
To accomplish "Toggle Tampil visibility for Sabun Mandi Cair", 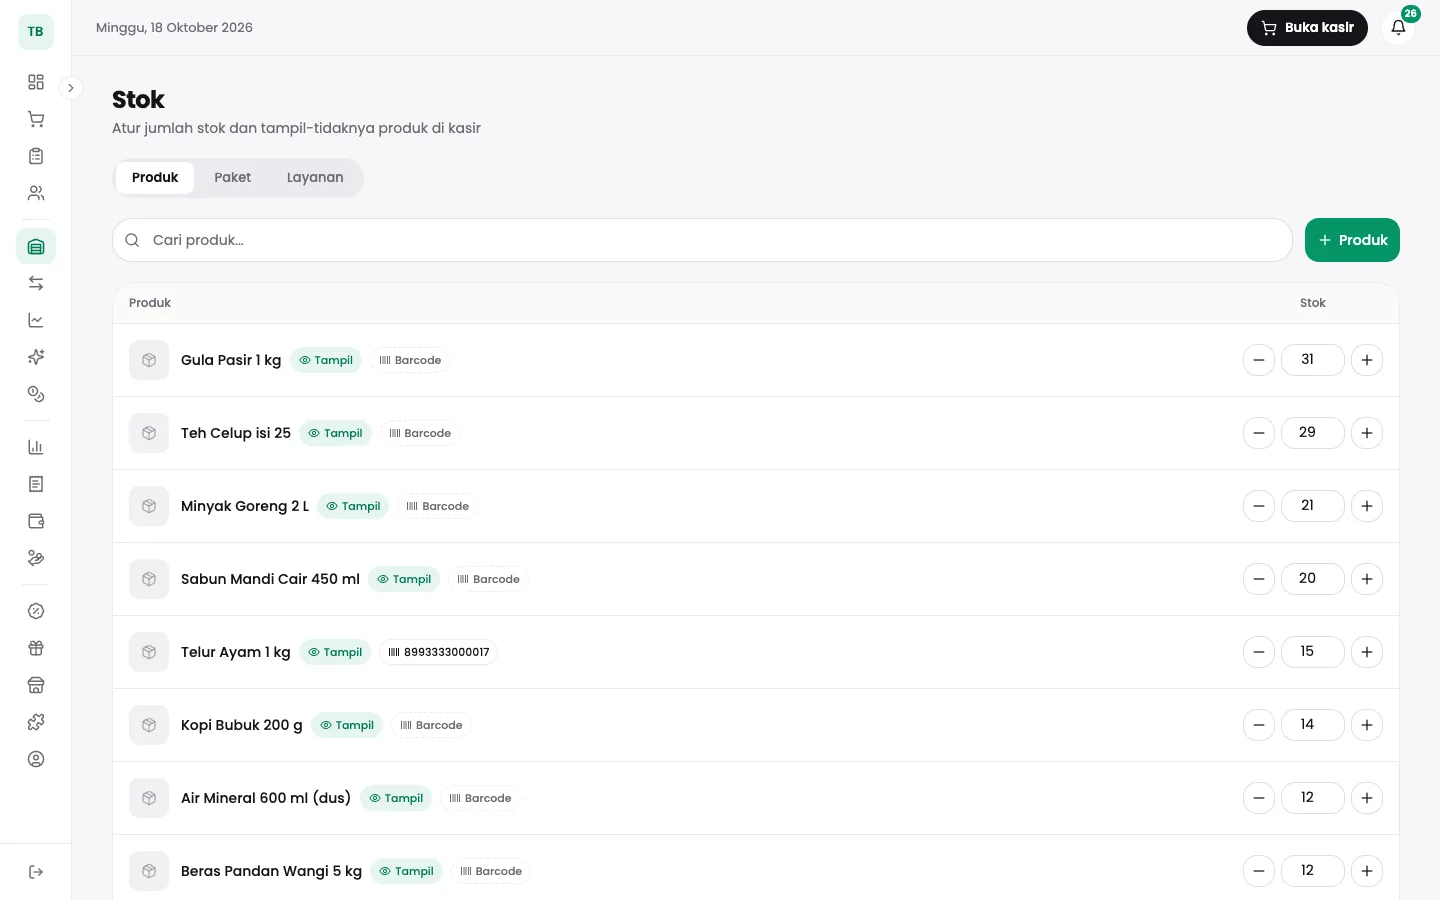I will click(404, 579).
